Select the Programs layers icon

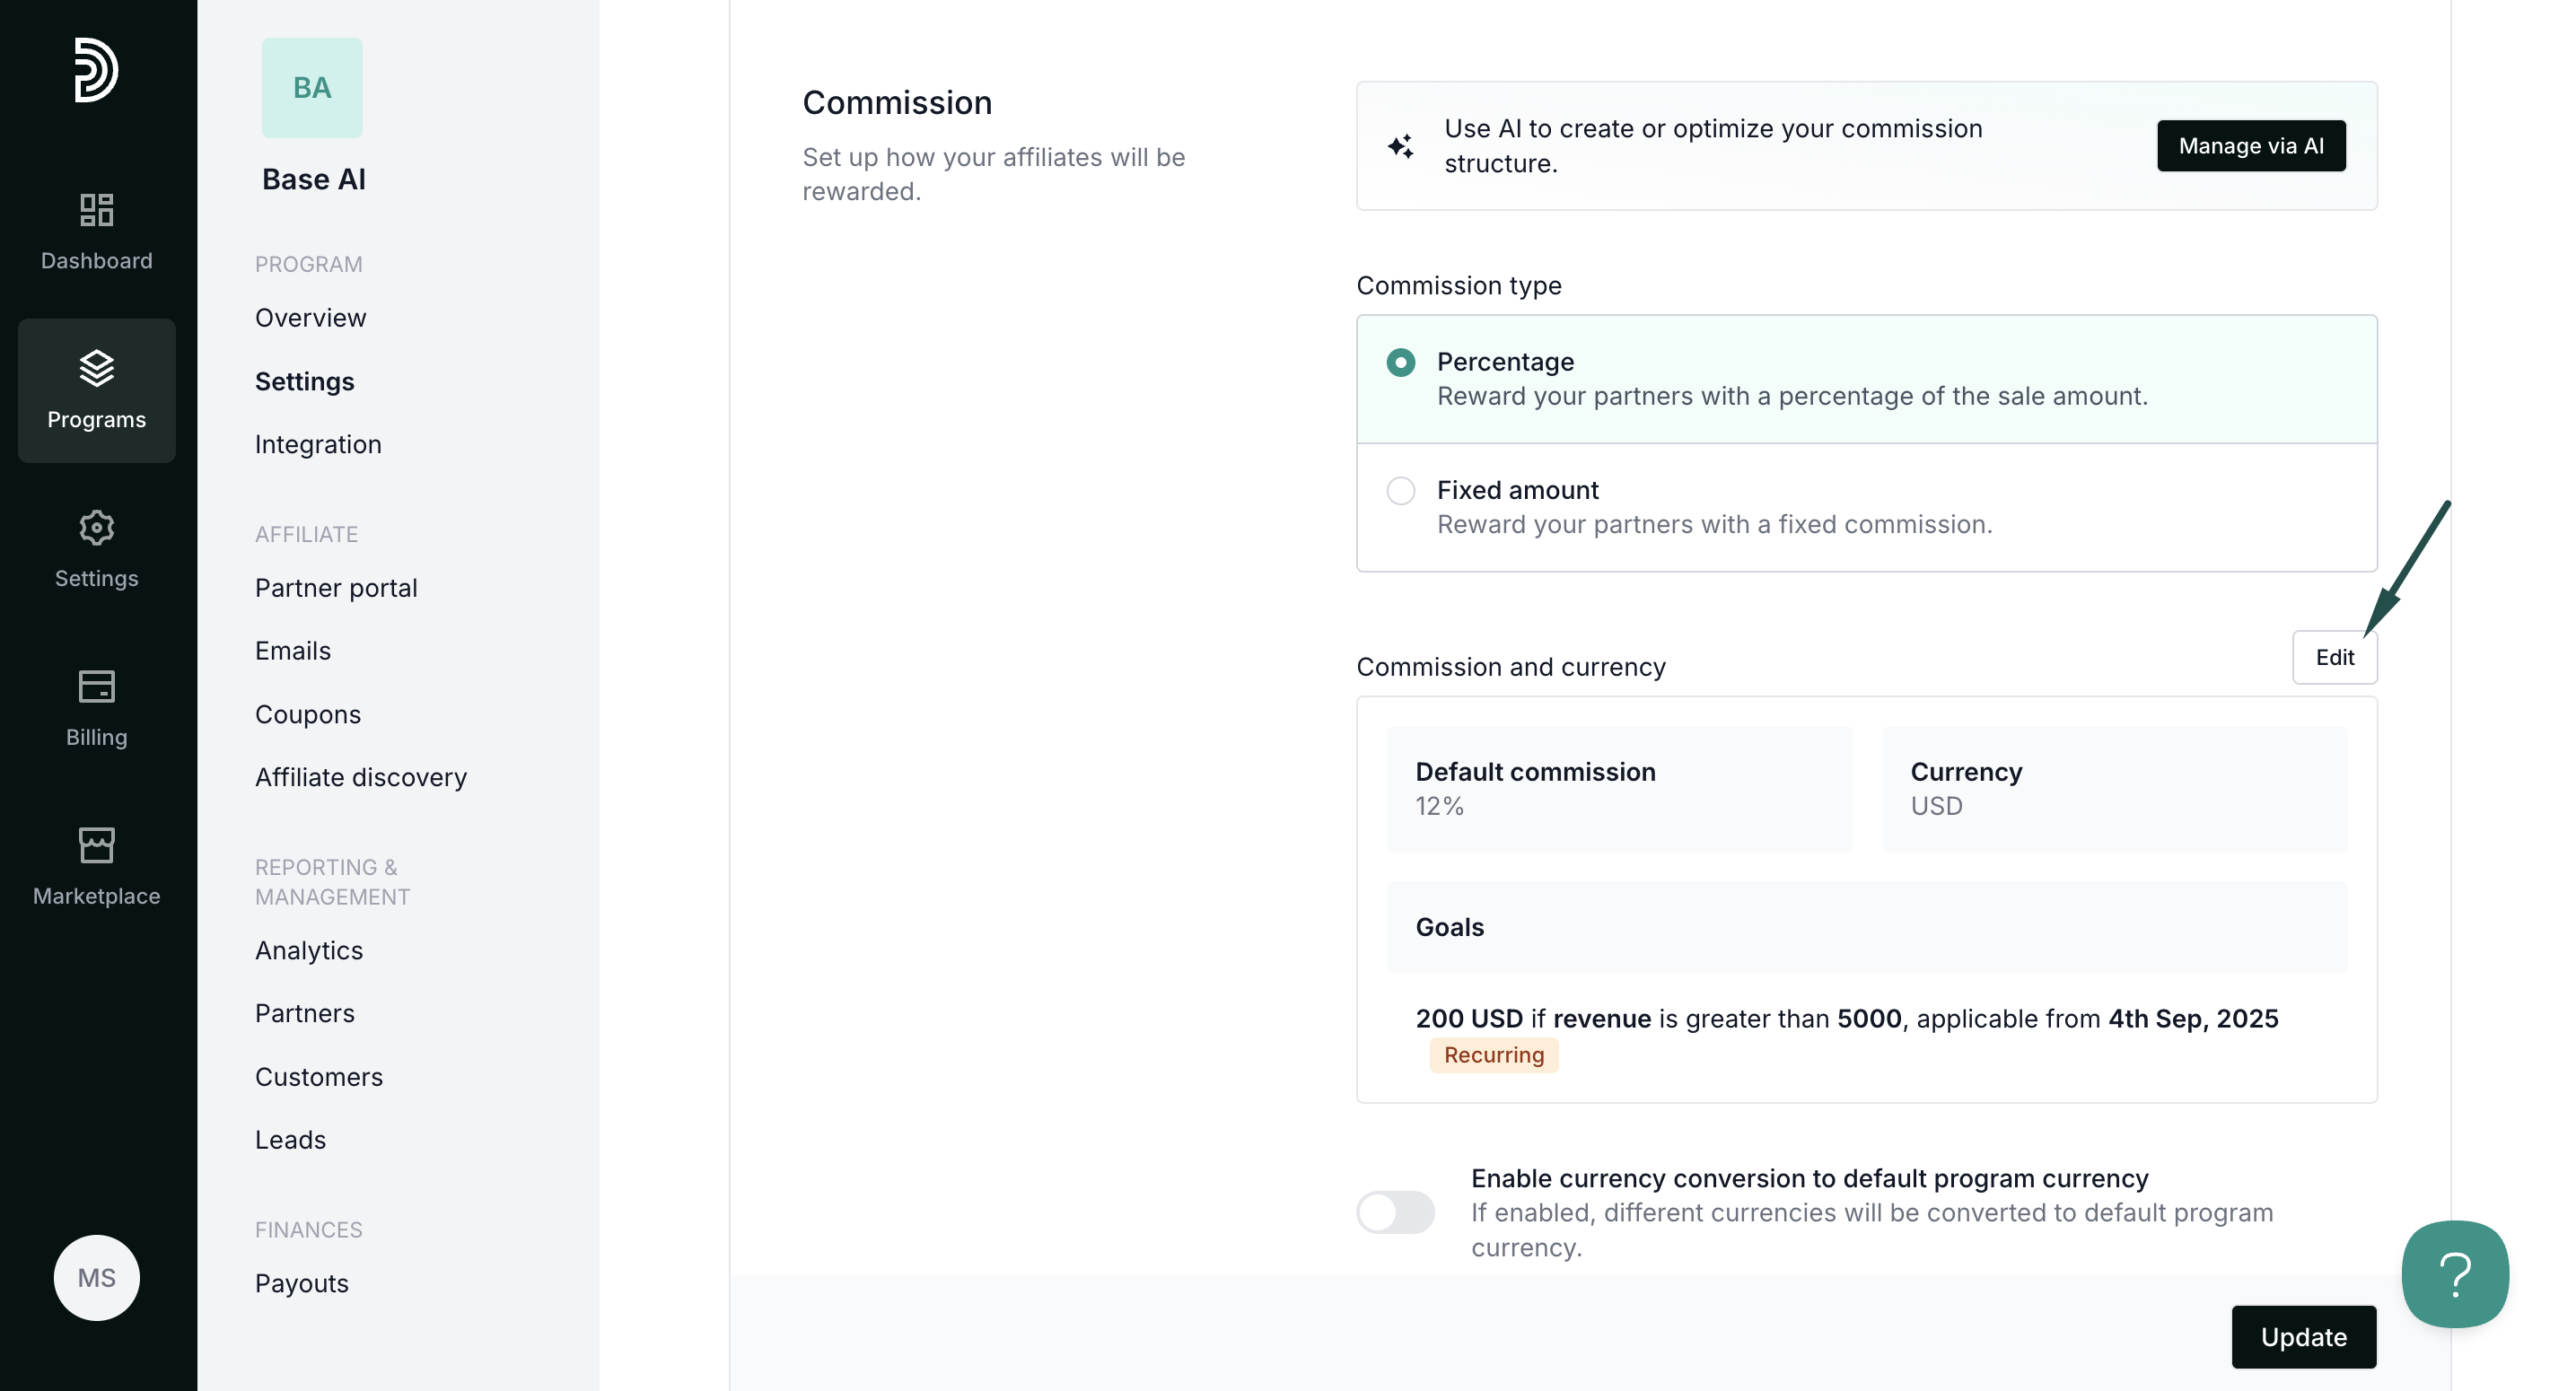pyautogui.click(x=96, y=369)
